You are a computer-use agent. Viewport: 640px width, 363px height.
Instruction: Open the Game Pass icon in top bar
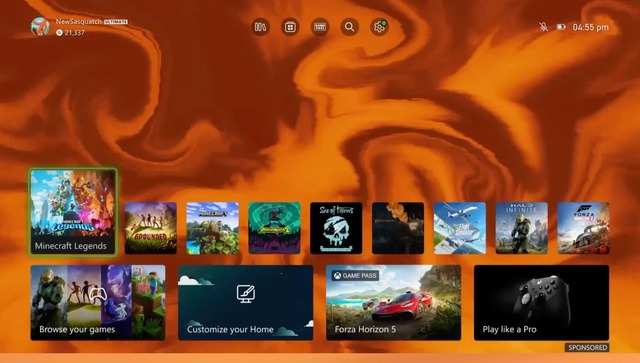click(320, 27)
